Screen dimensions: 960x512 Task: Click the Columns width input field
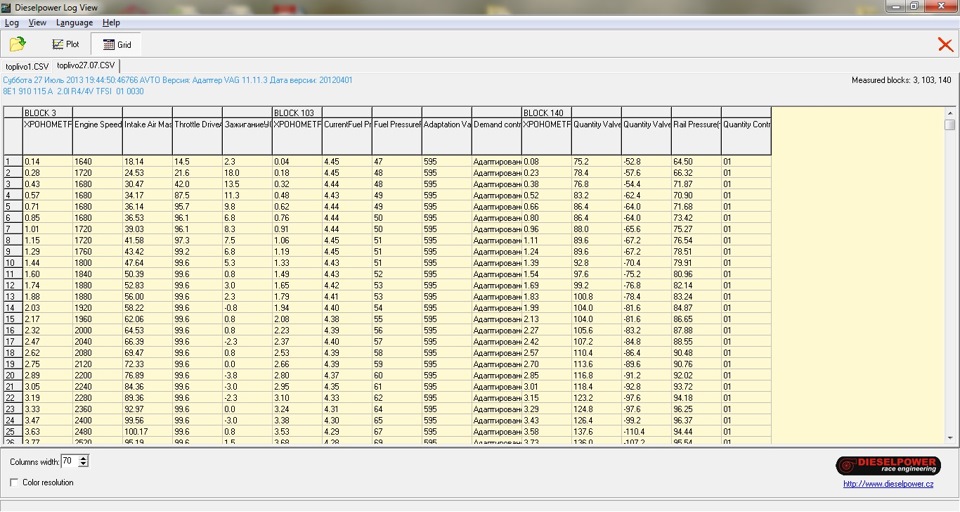point(70,461)
